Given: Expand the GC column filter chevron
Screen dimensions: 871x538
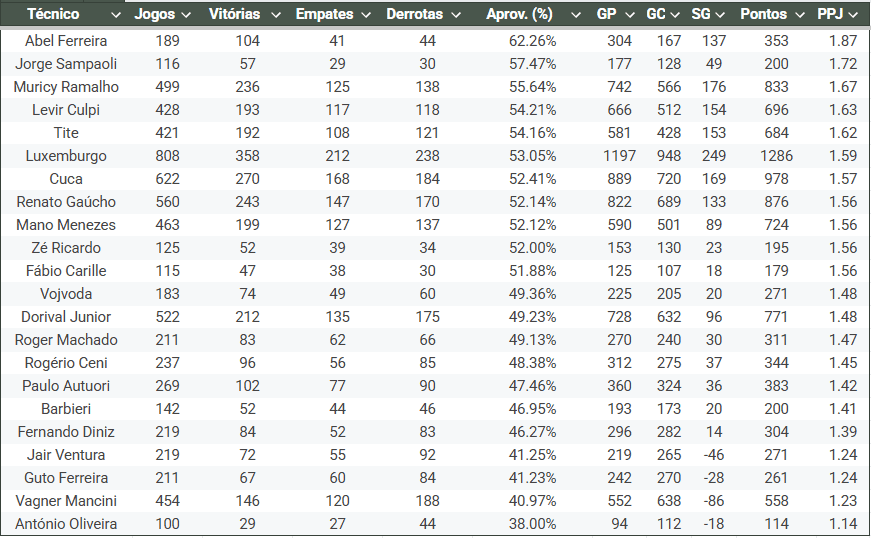Looking at the screenshot, I should (678, 15).
